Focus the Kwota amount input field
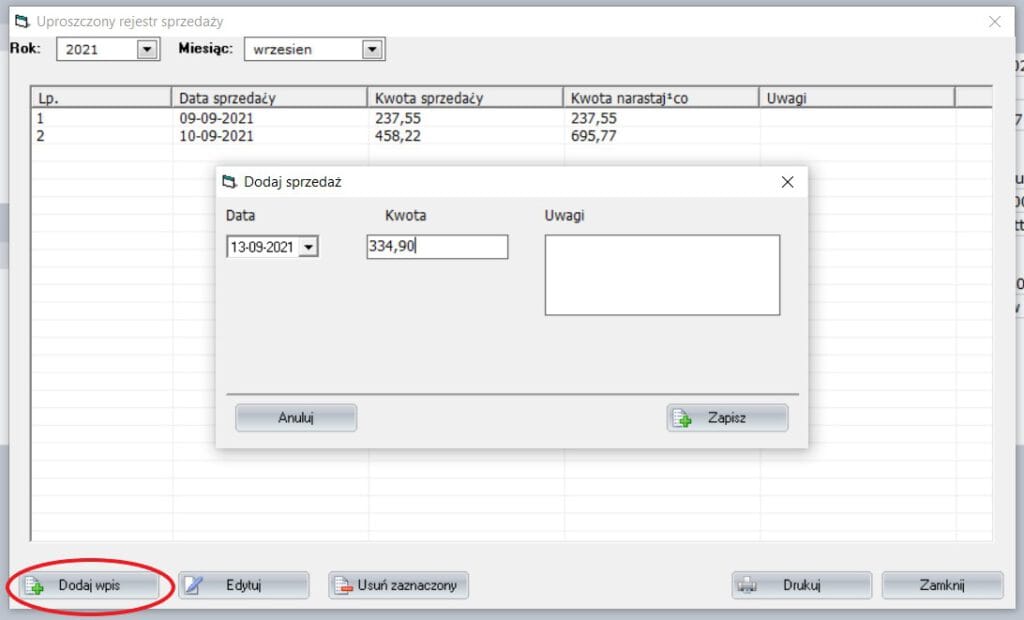Image resolution: width=1024 pixels, height=620 pixels. (x=437, y=247)
